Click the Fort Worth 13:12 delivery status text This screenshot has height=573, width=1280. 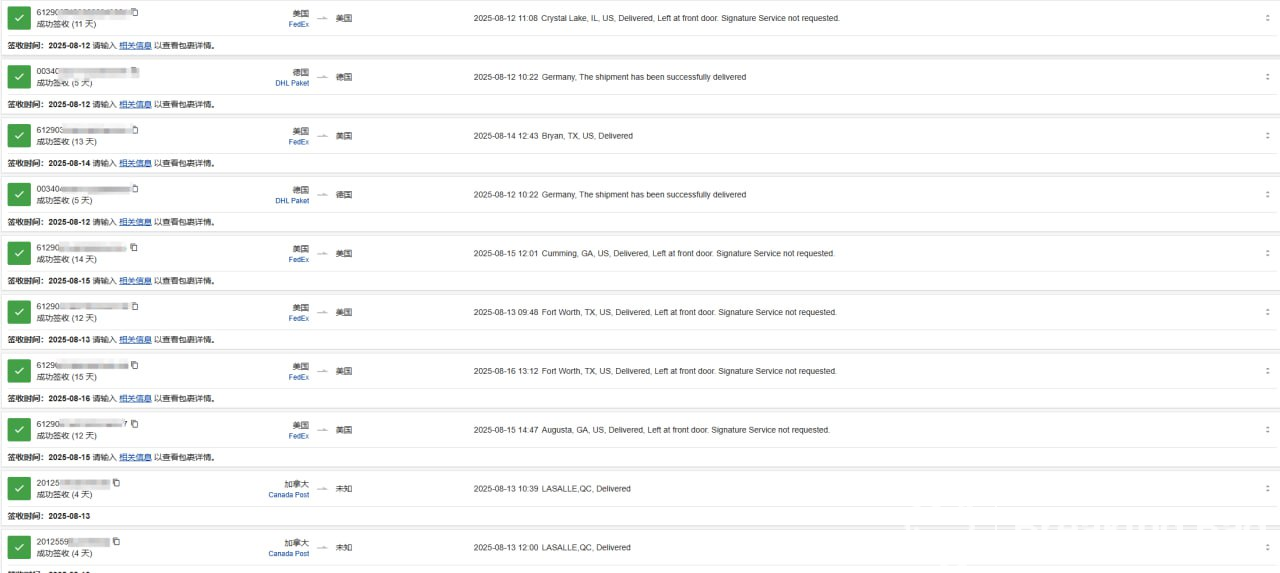tap(655, 371)
